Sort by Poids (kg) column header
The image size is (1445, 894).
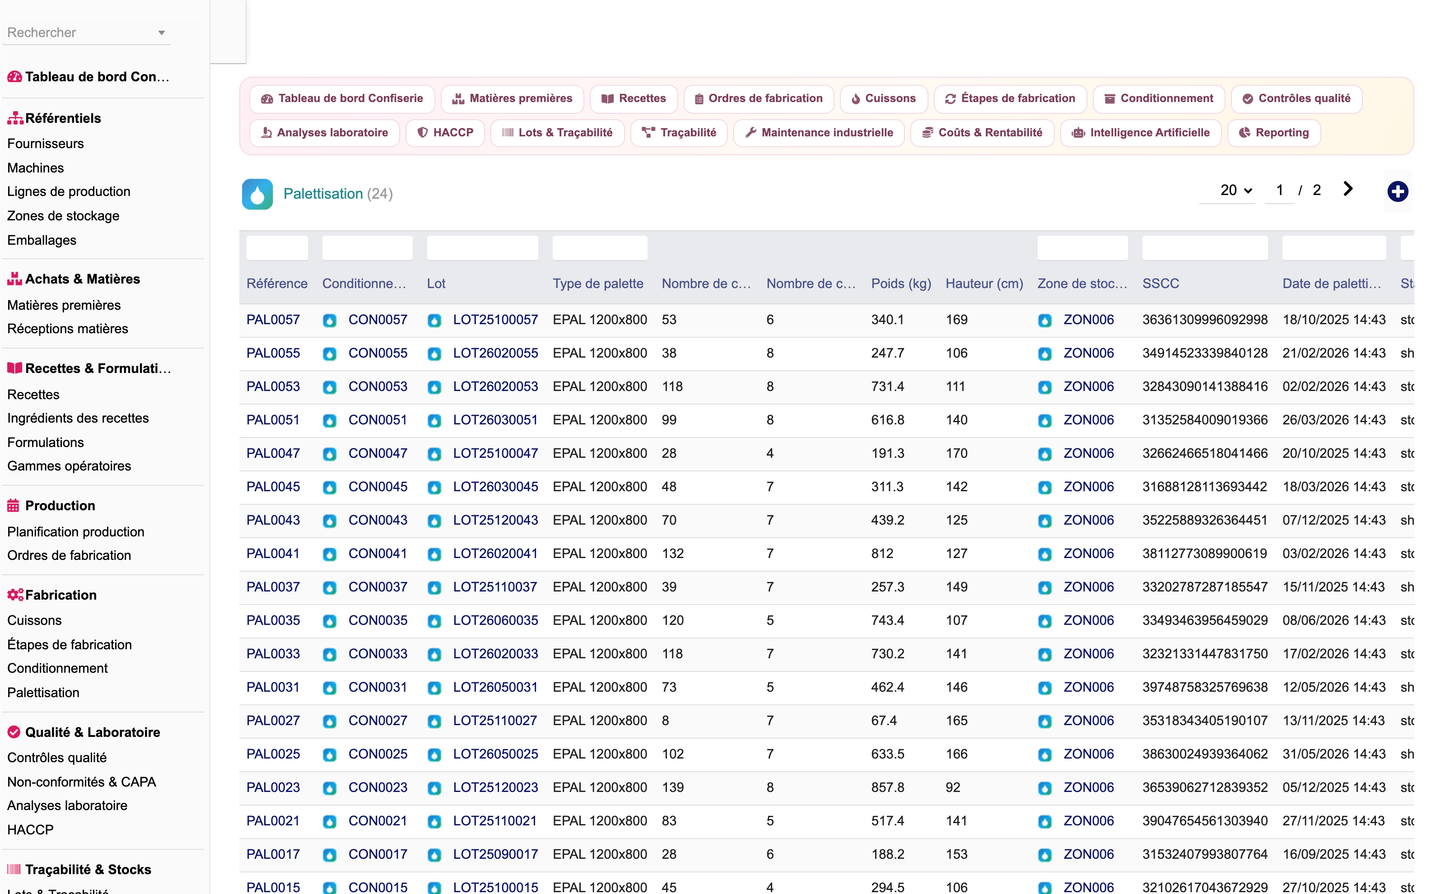point(901,284)
